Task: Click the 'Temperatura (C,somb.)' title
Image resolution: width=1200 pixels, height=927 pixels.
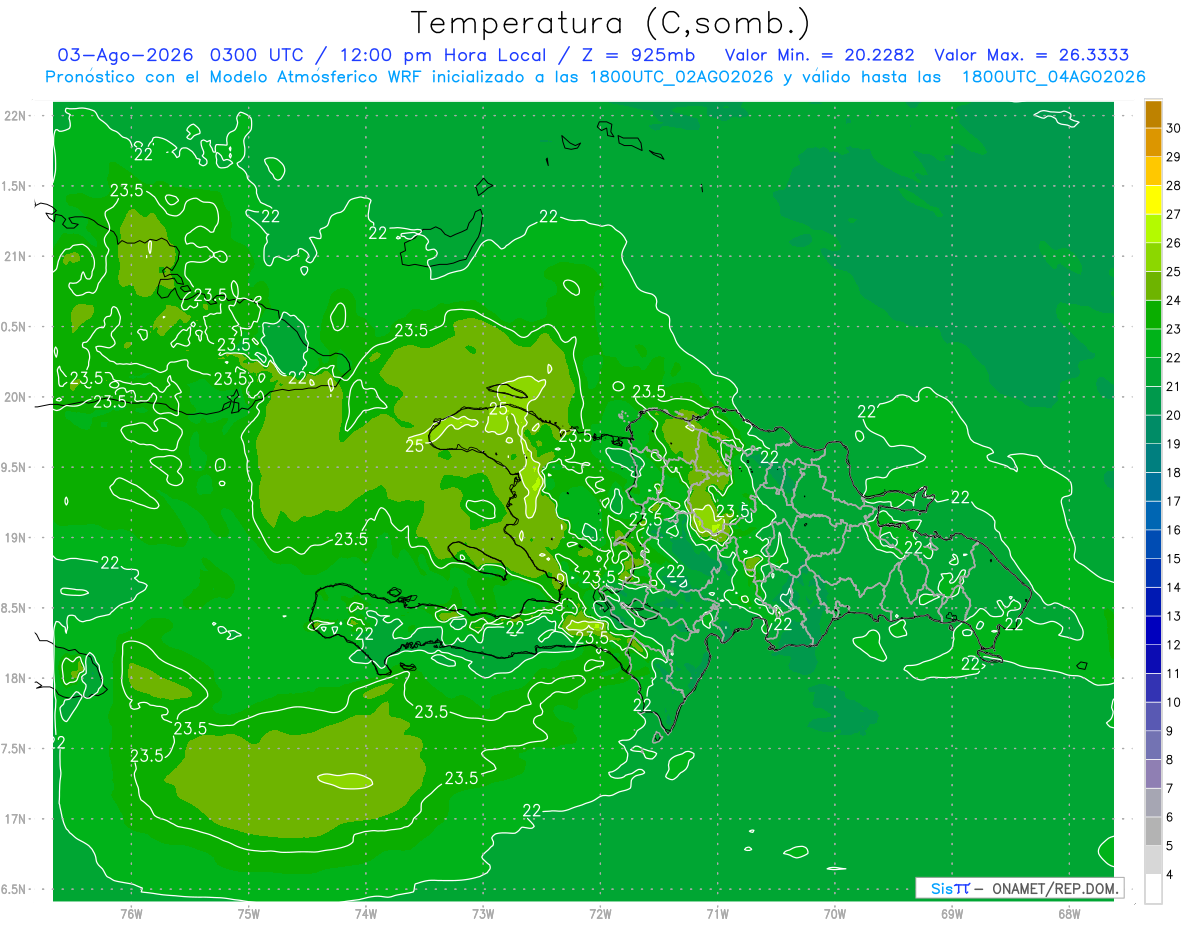Action: (611, 23)
